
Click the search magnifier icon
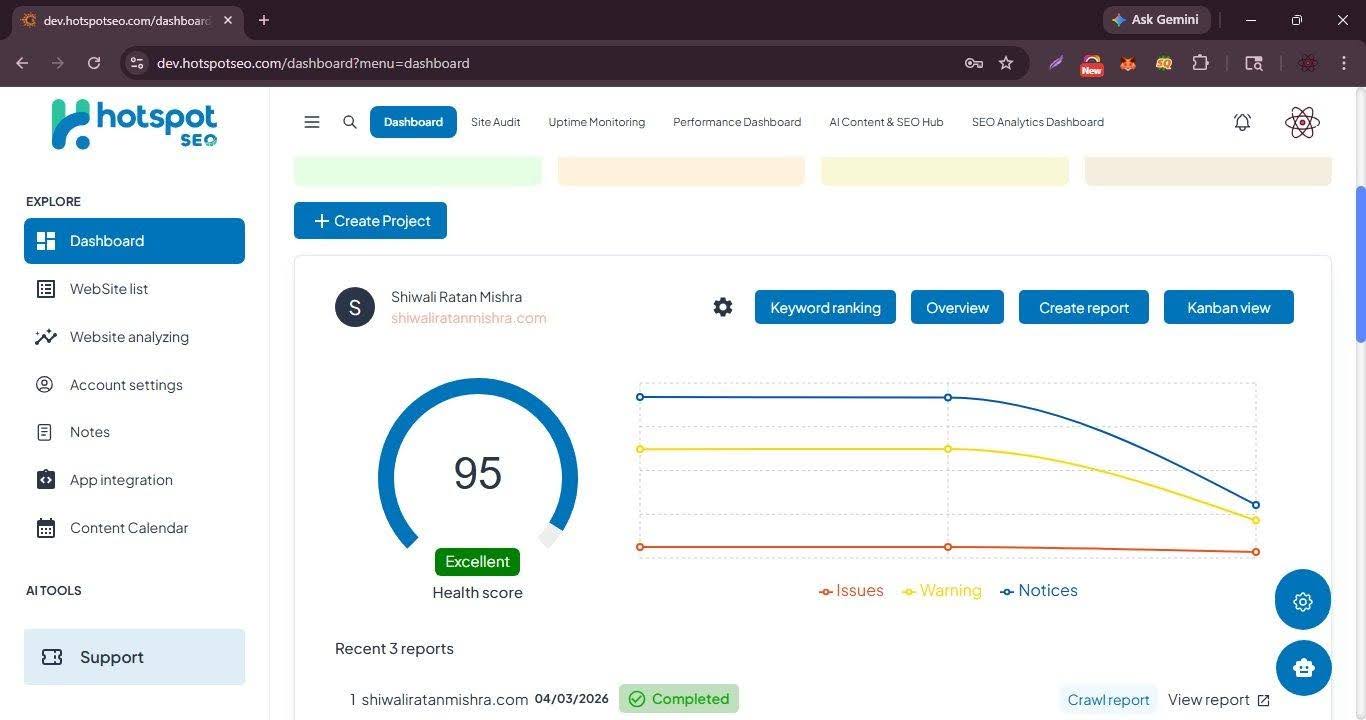[x=350, y=122]
